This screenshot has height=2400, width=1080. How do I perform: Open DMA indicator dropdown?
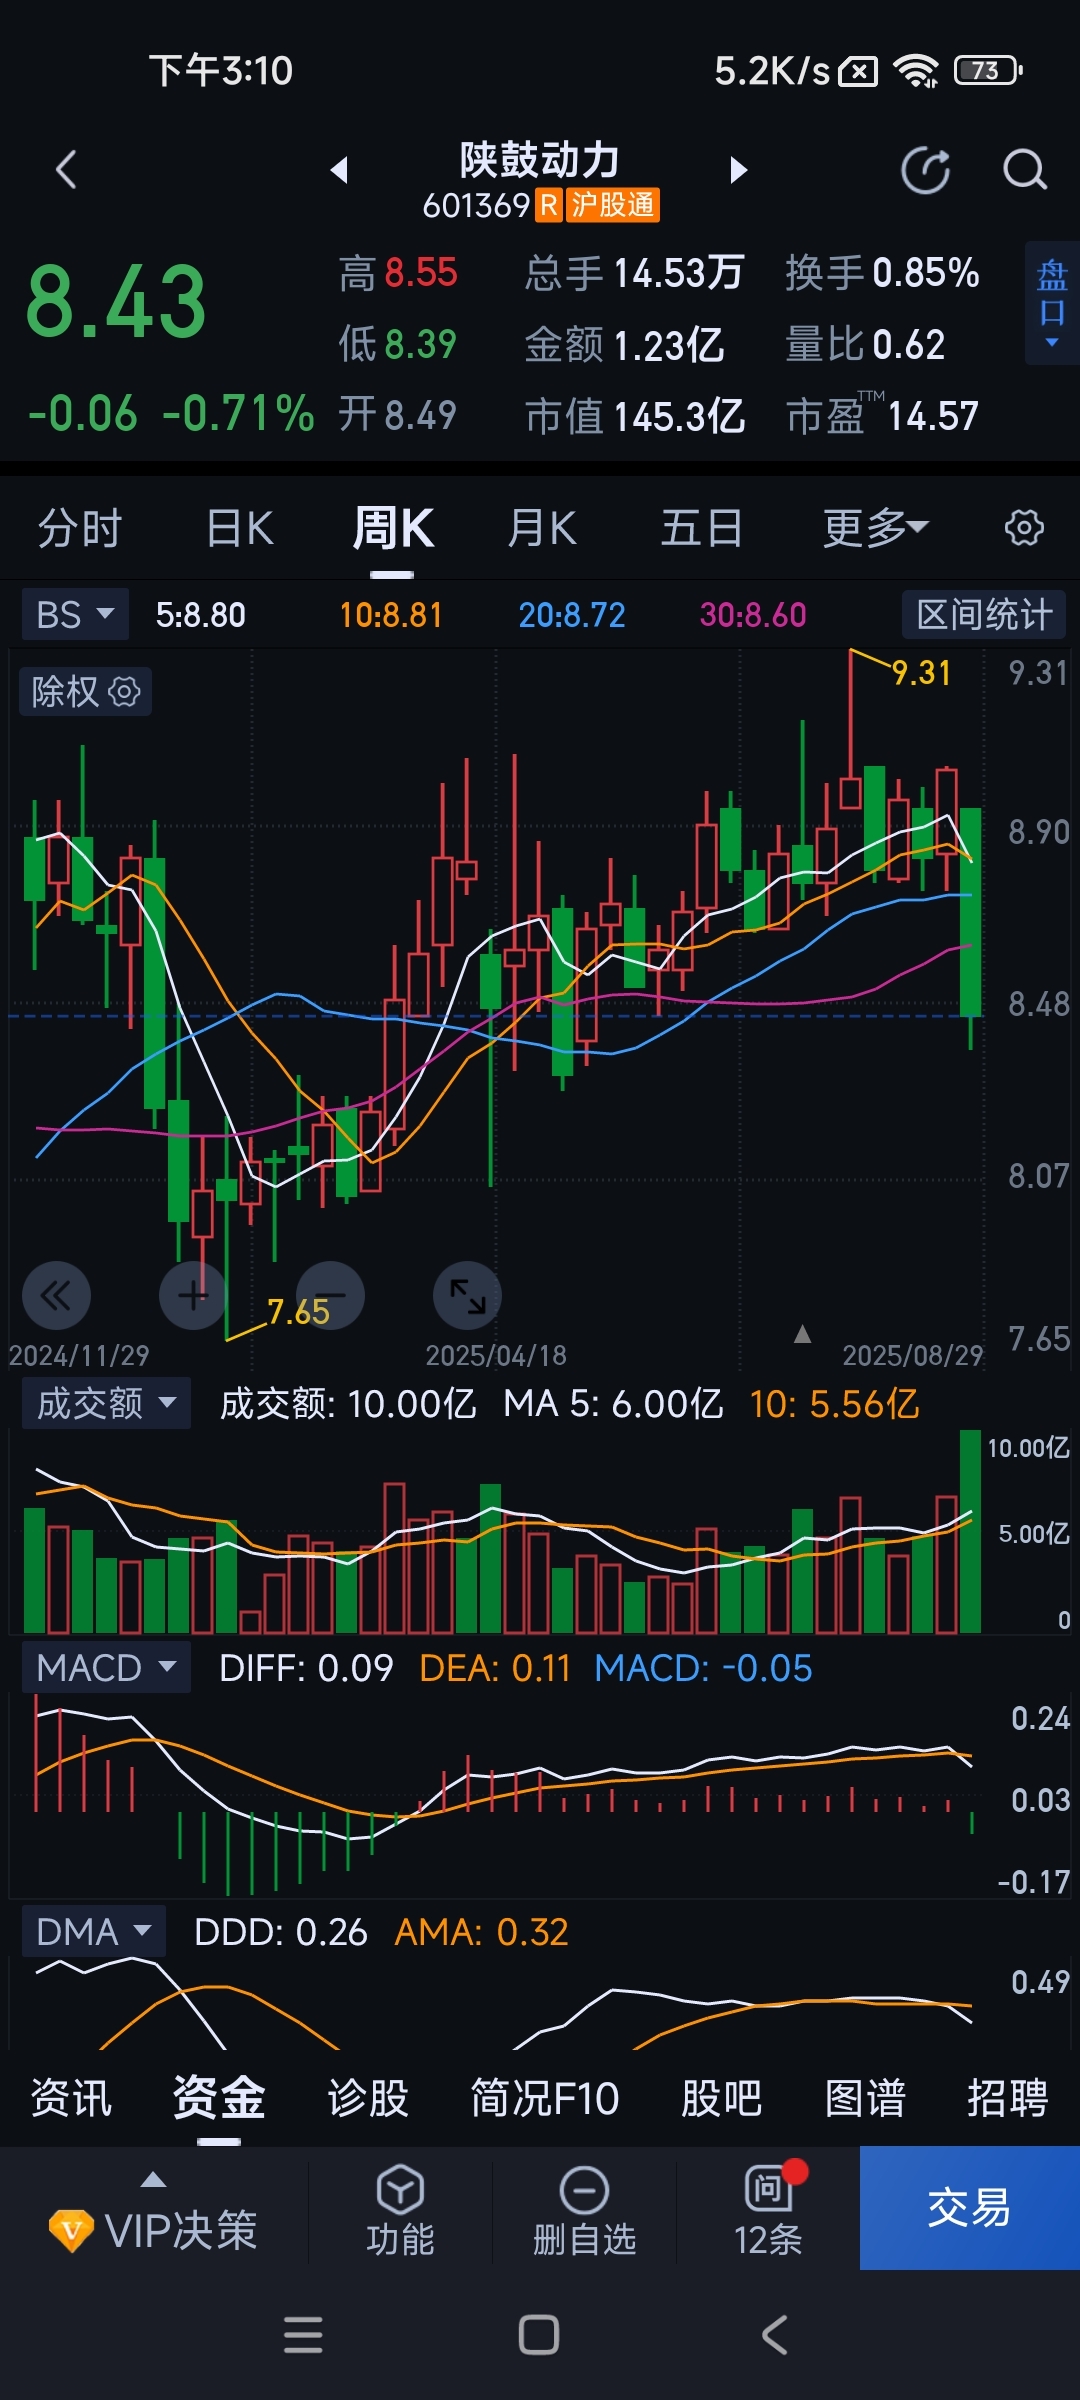click(x=94, y=1931)
